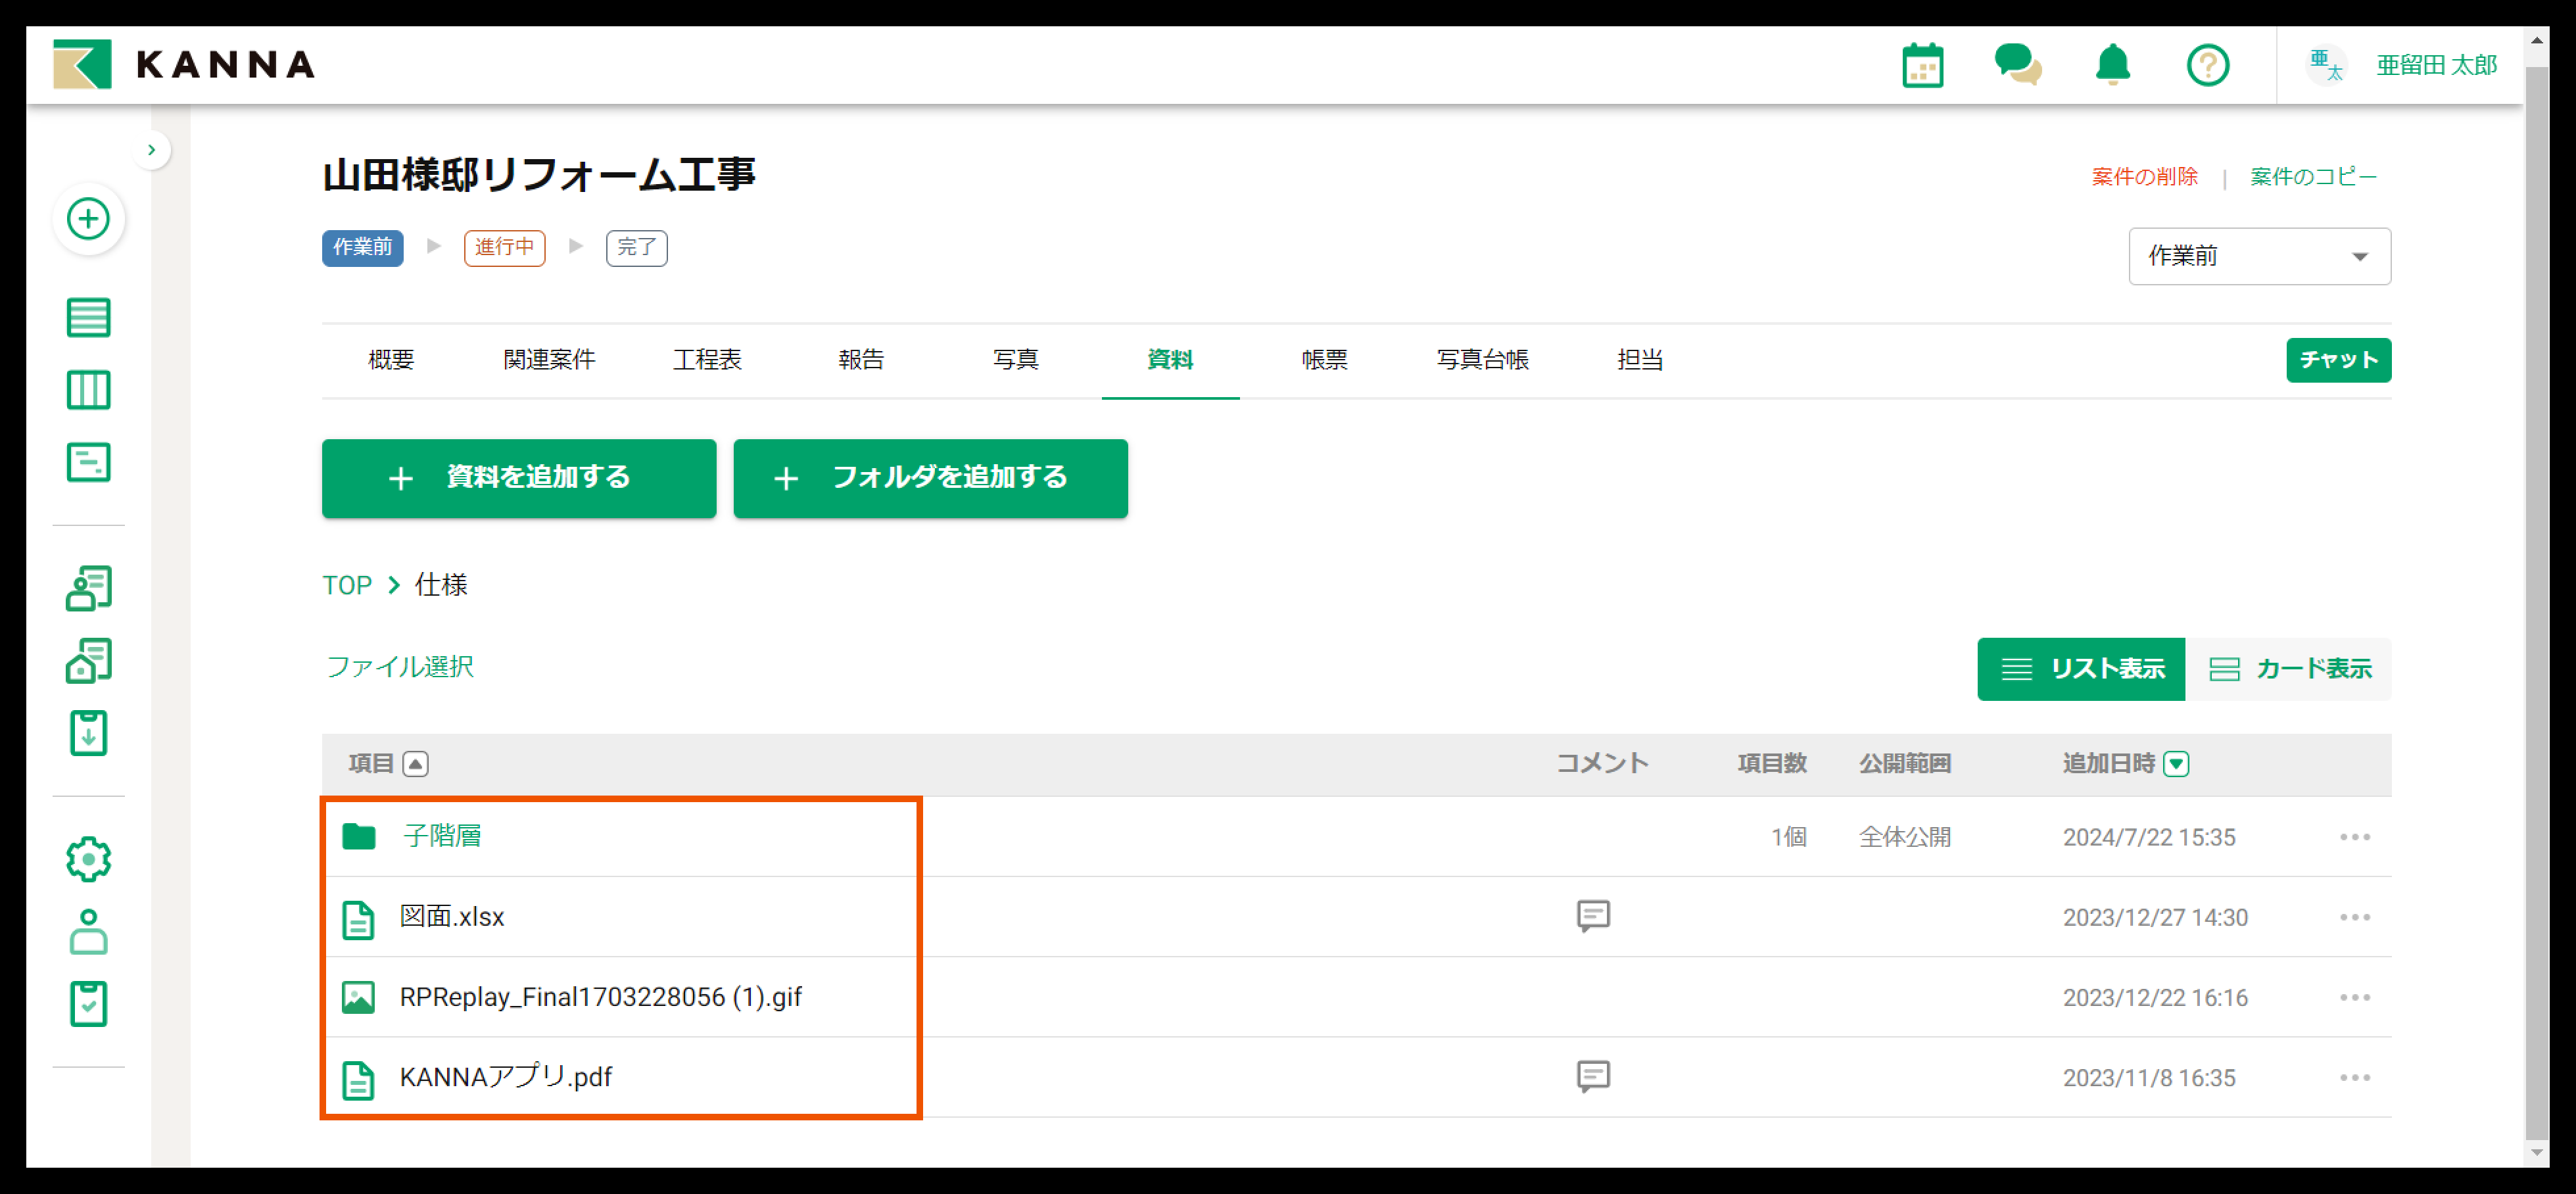The image size is (2576, 1194).
Task: Open the settings gear icon in sidebar
Action: point(88,859)
